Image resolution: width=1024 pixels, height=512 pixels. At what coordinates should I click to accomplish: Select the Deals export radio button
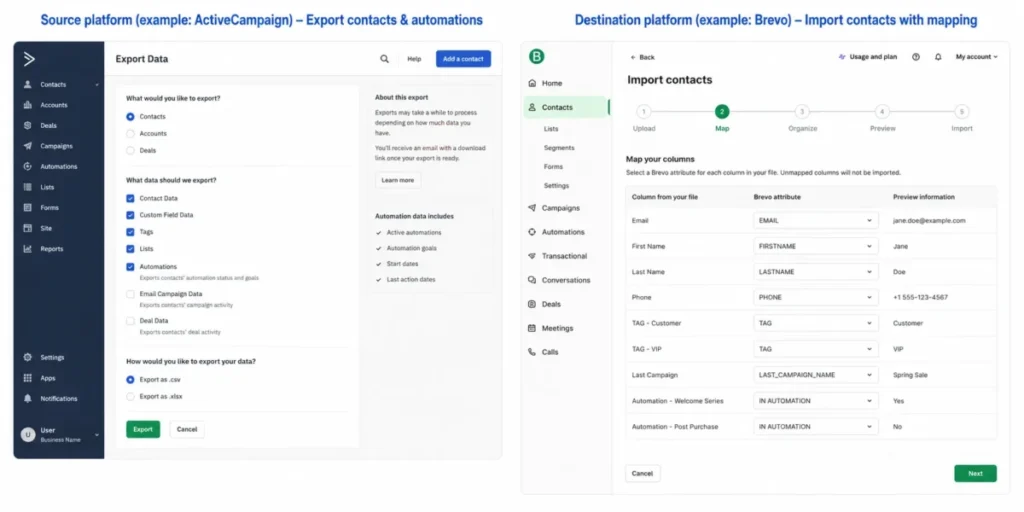click(130, 150)
